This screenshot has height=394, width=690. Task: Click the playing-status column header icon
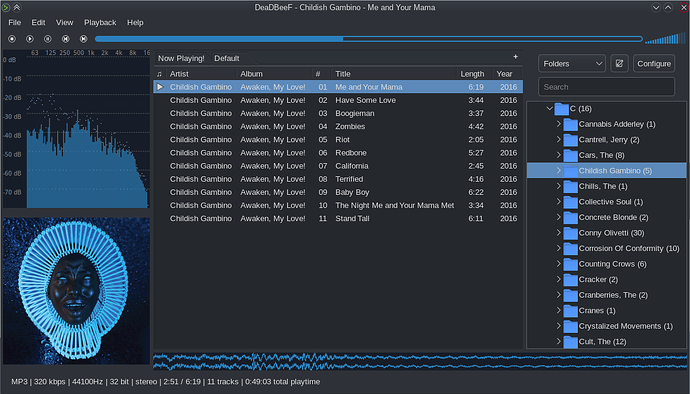coord(159,74)
